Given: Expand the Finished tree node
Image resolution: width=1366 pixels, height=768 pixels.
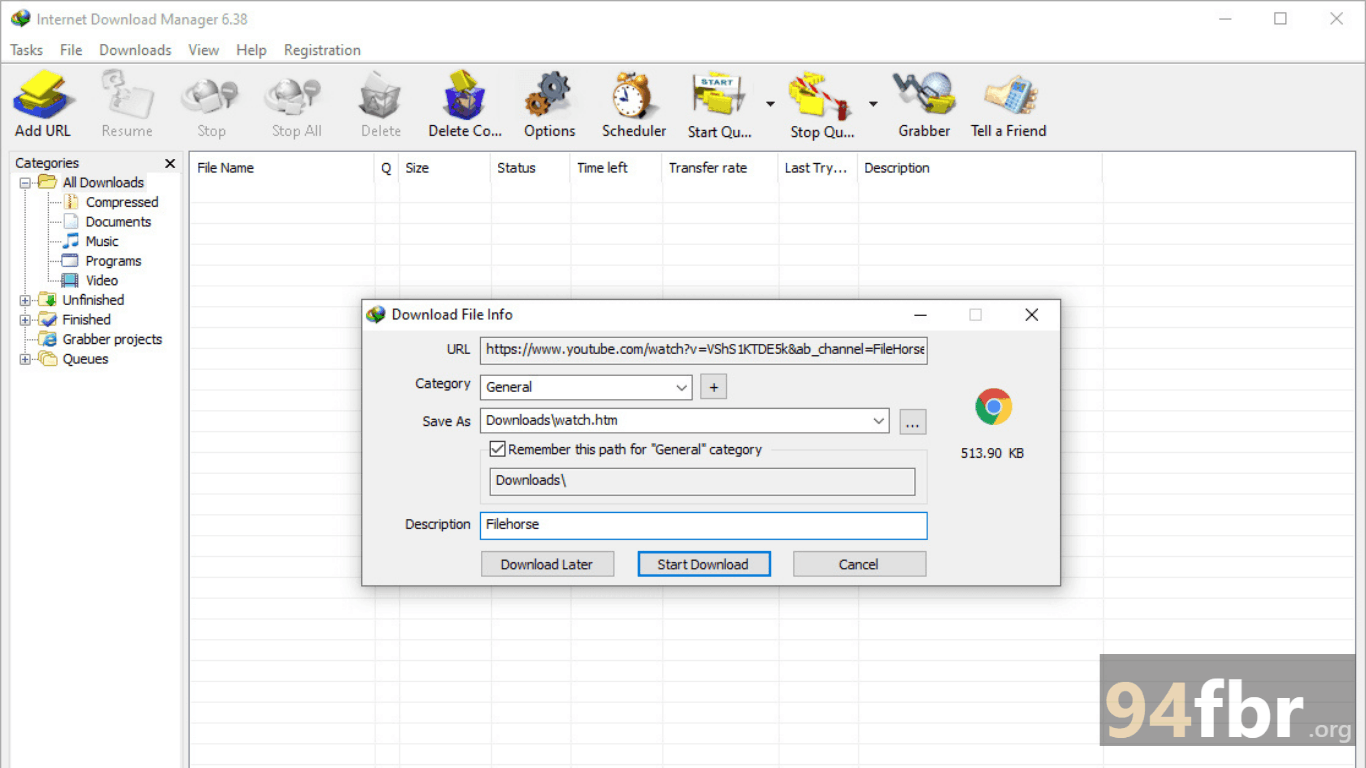Looking at the screenshot, I should tap(25, 320).
